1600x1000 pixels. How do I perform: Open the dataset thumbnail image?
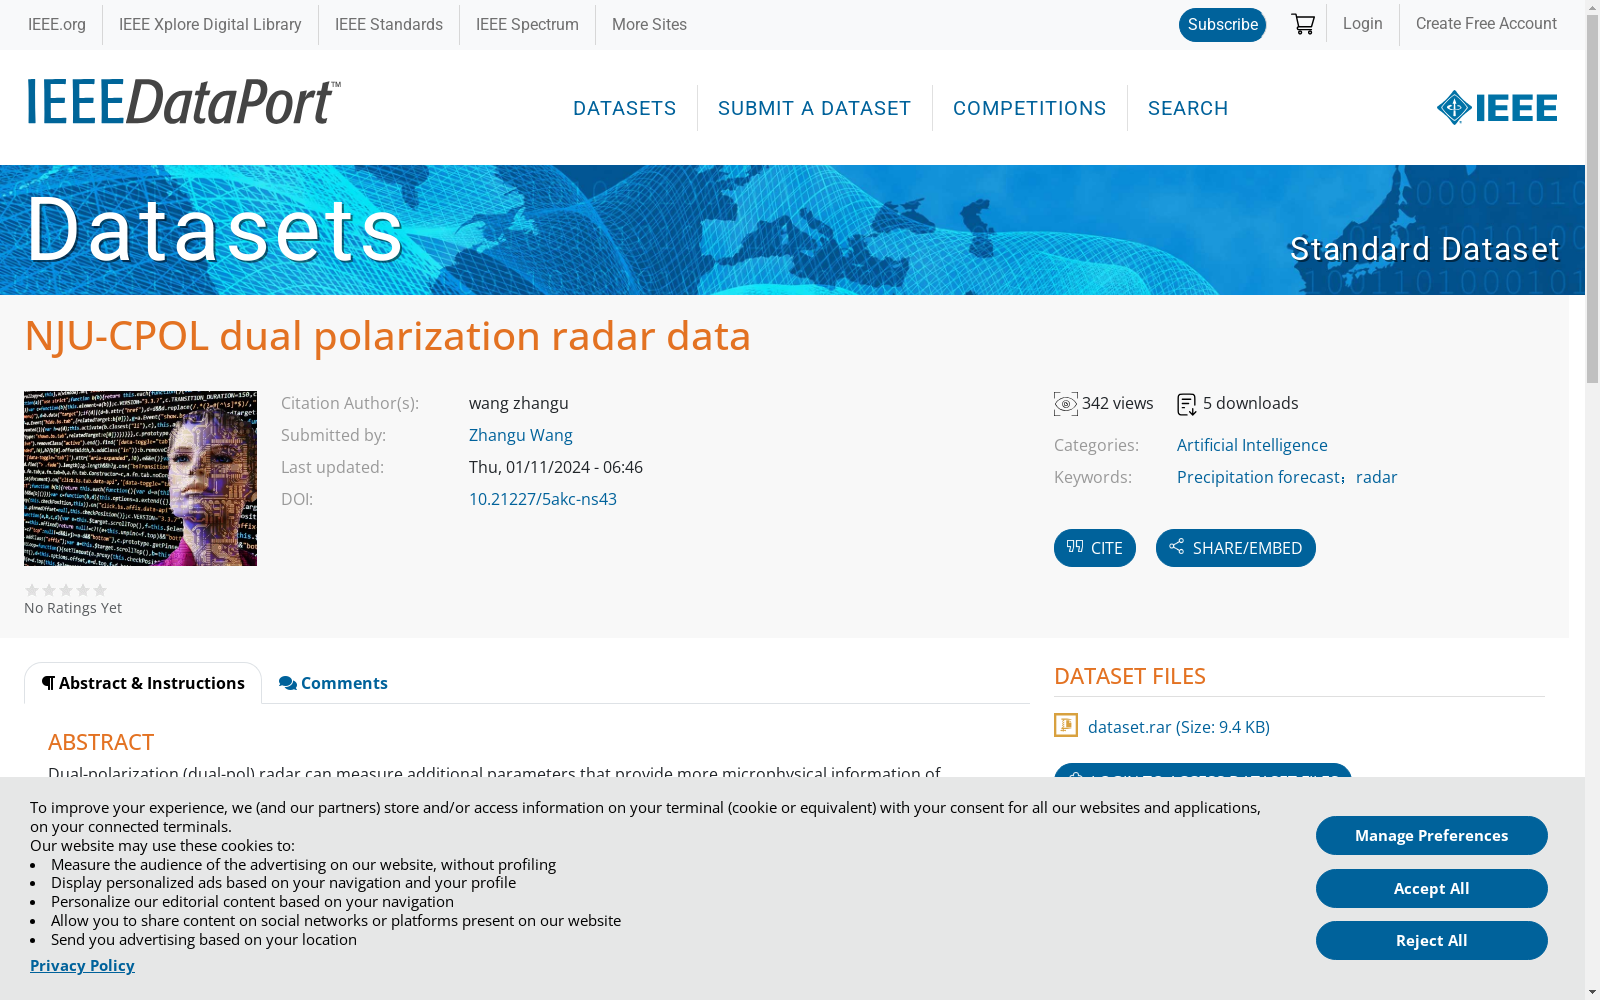coord(140,478)
